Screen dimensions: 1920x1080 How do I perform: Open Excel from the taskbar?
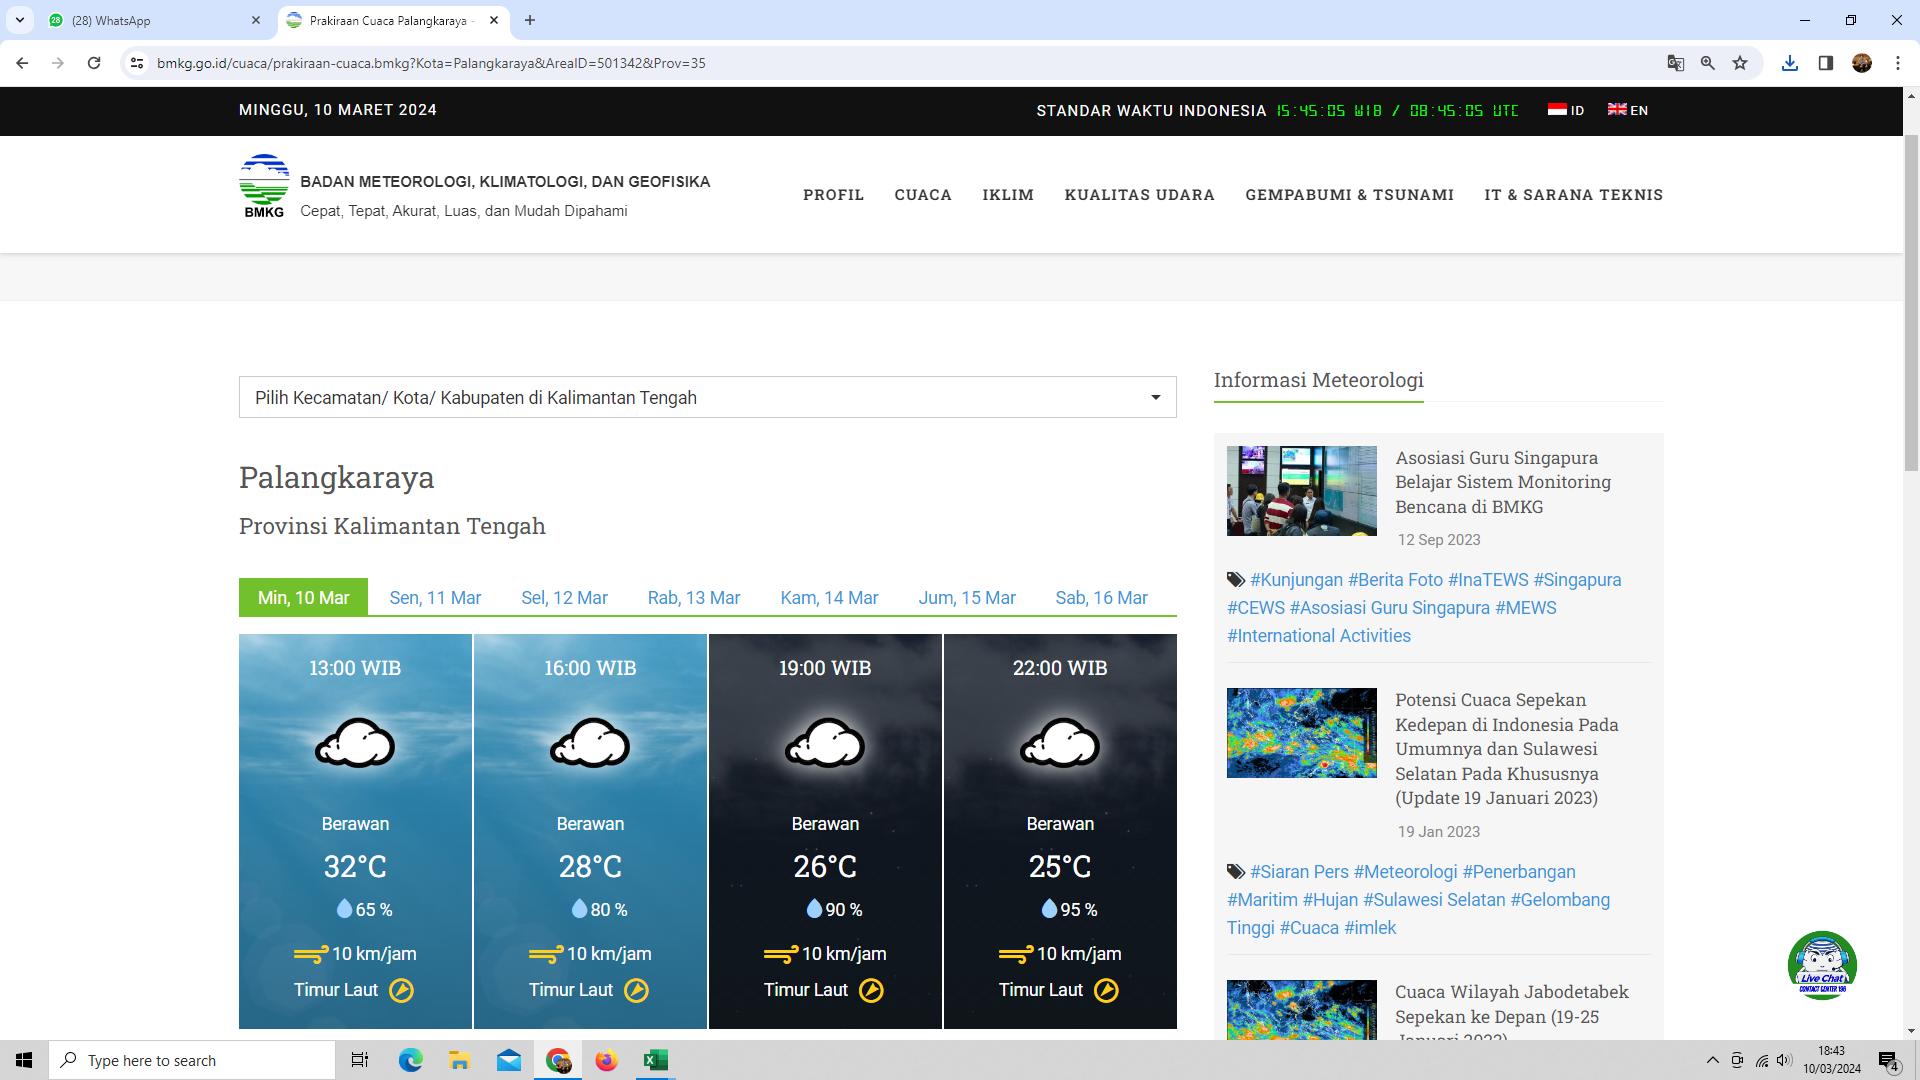655,1060
